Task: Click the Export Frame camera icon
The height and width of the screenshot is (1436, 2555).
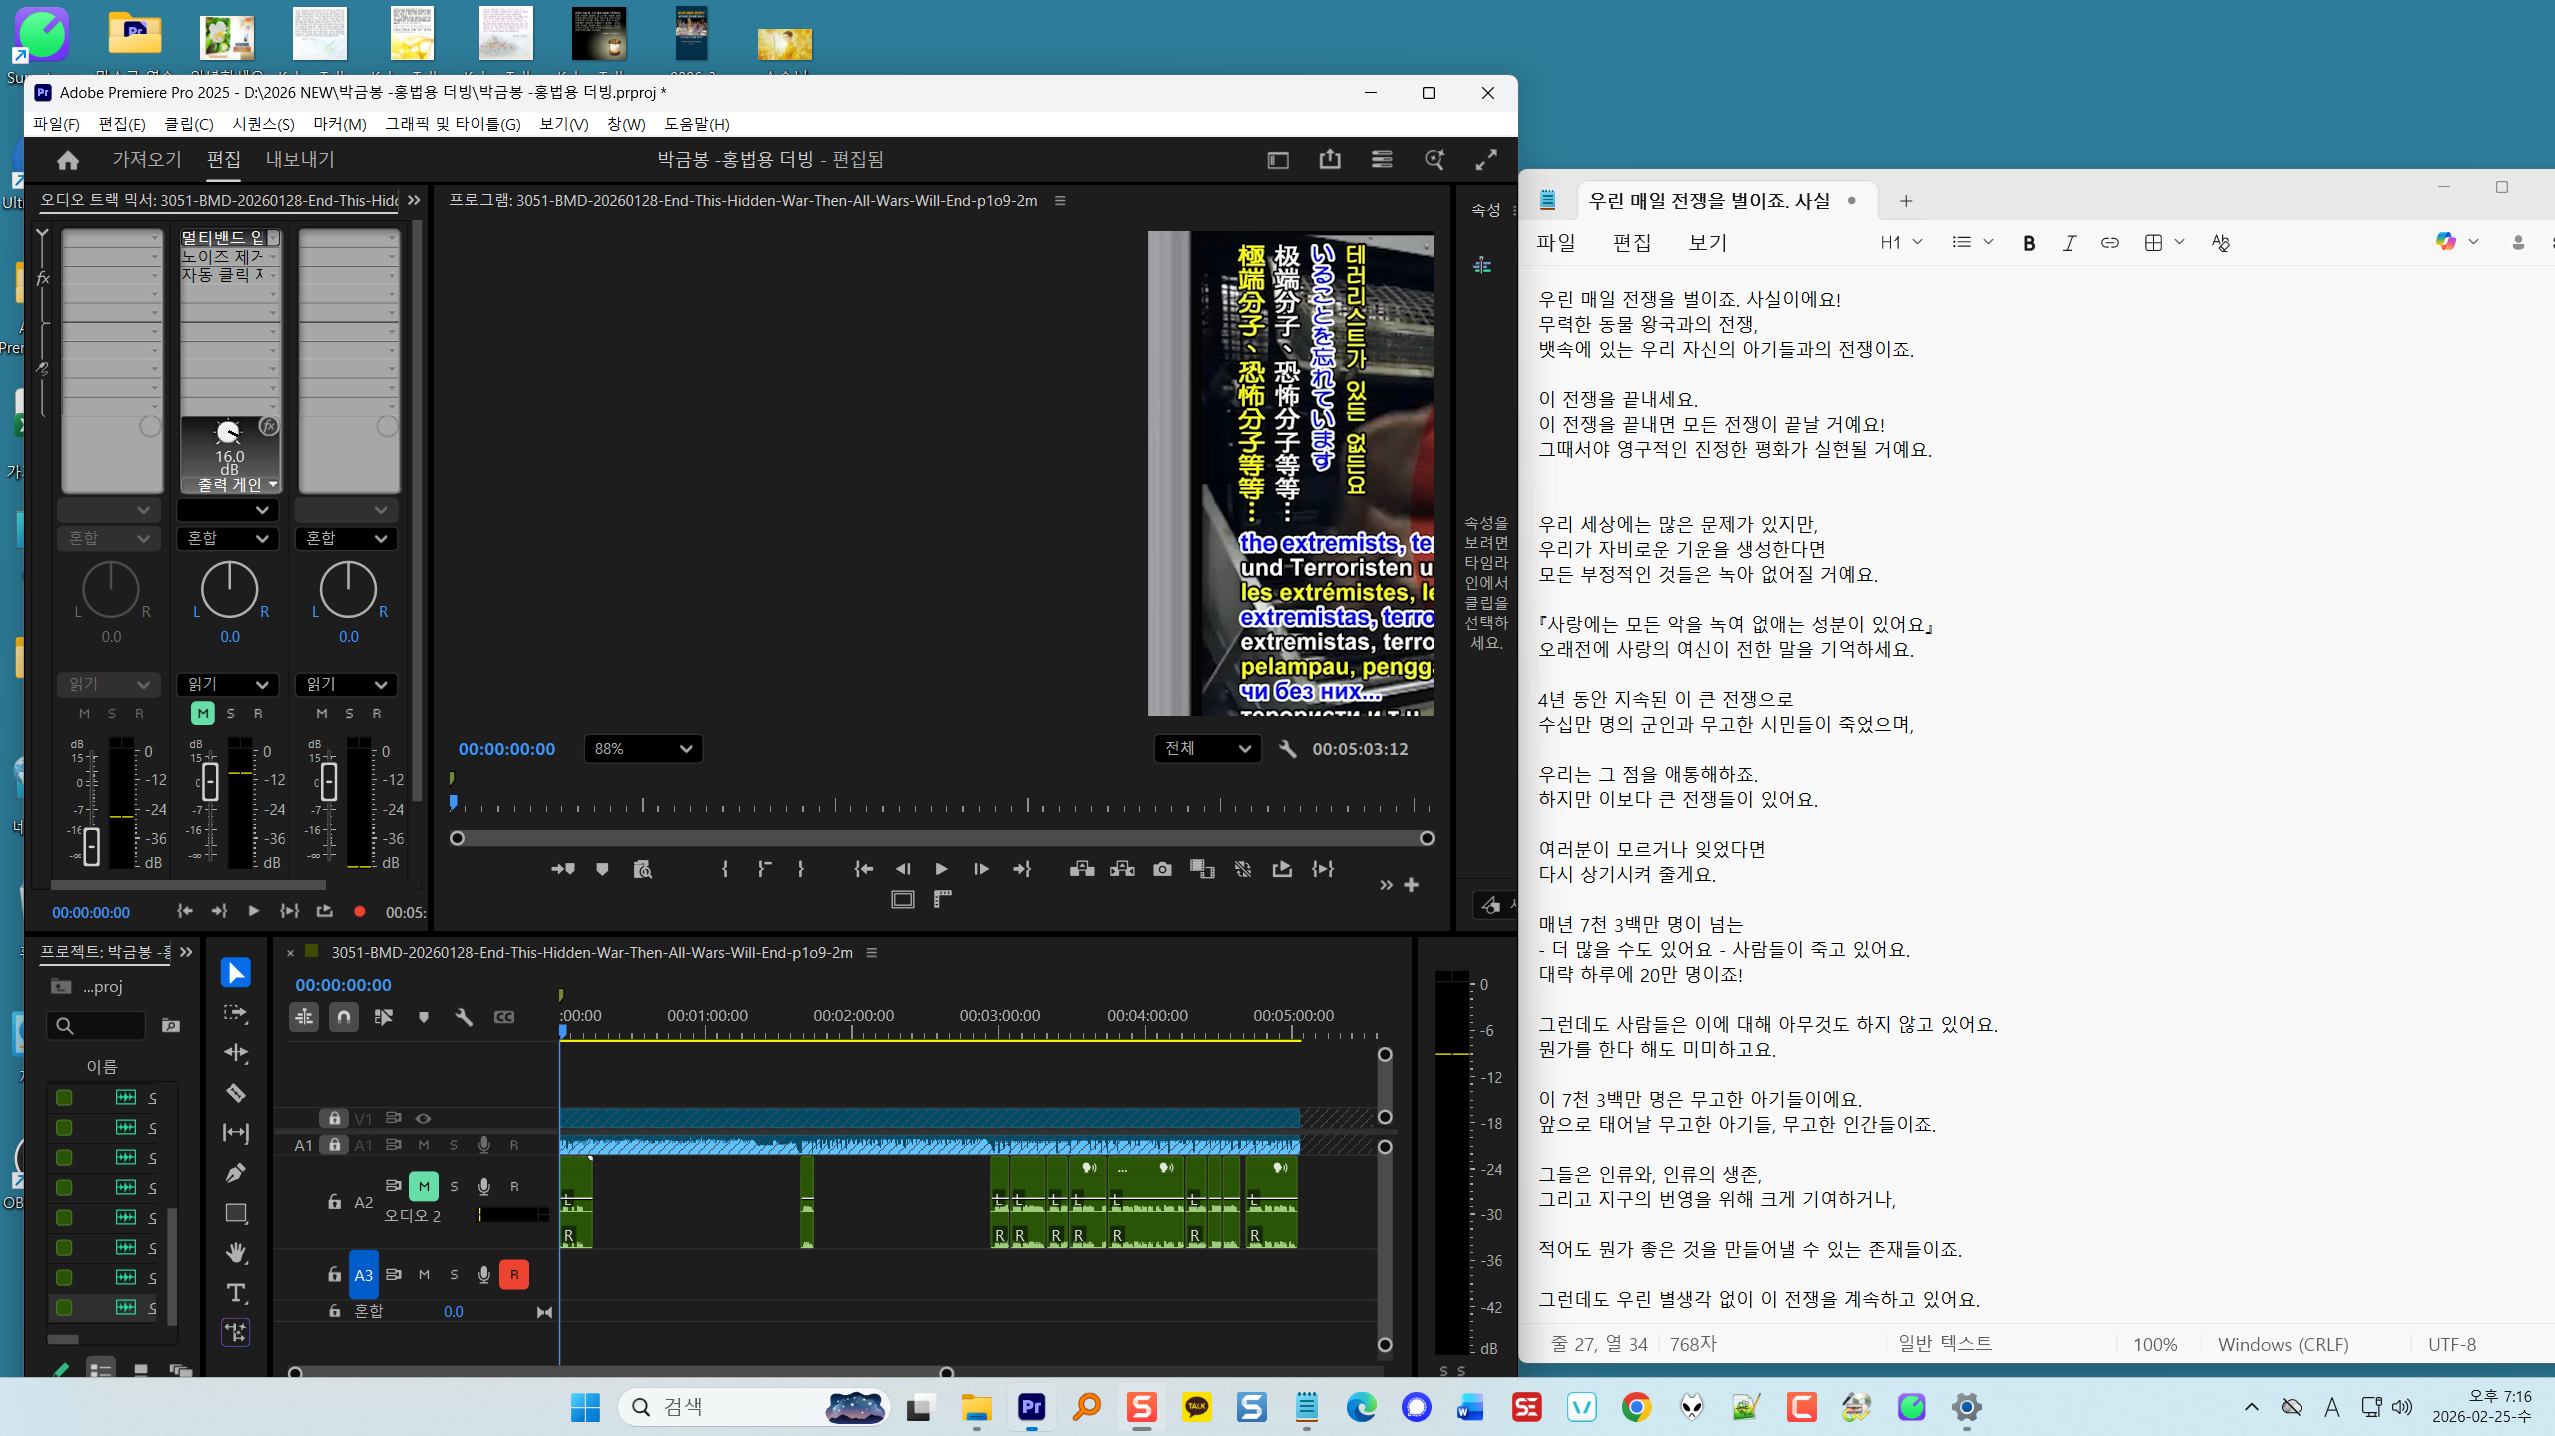Action: tap(1161, 869)
